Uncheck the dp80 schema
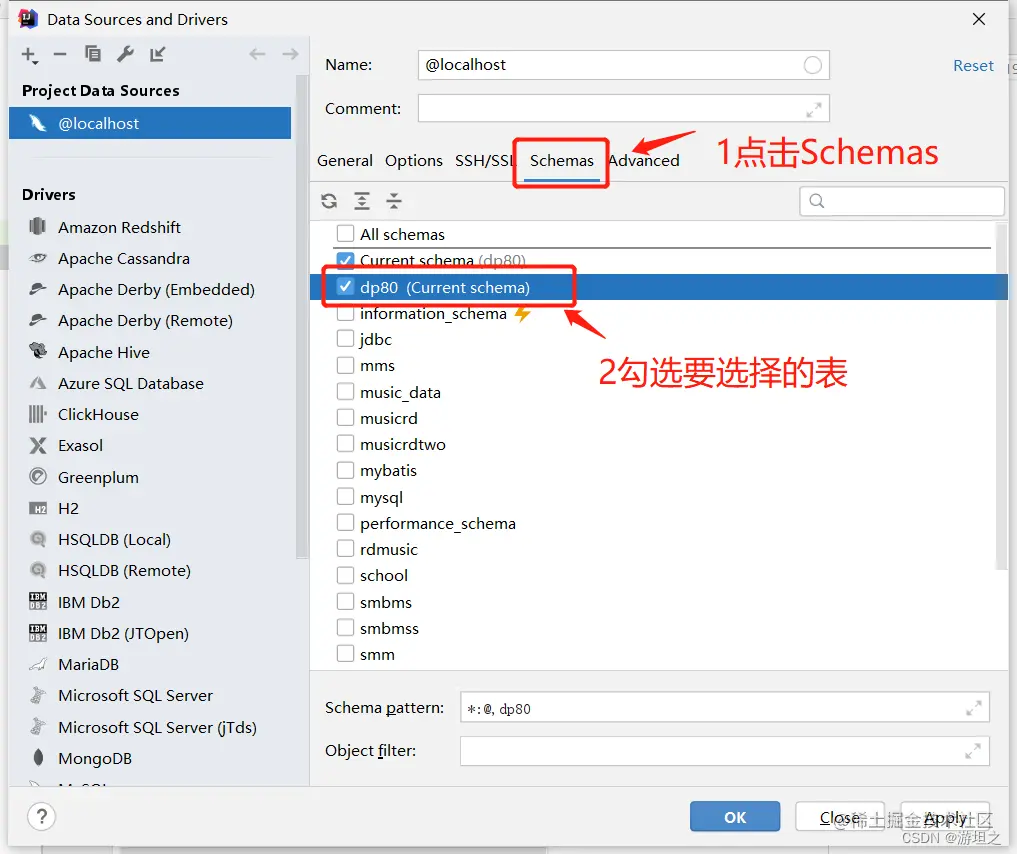This screenshot has width=1017, height=854. point(344,287)
